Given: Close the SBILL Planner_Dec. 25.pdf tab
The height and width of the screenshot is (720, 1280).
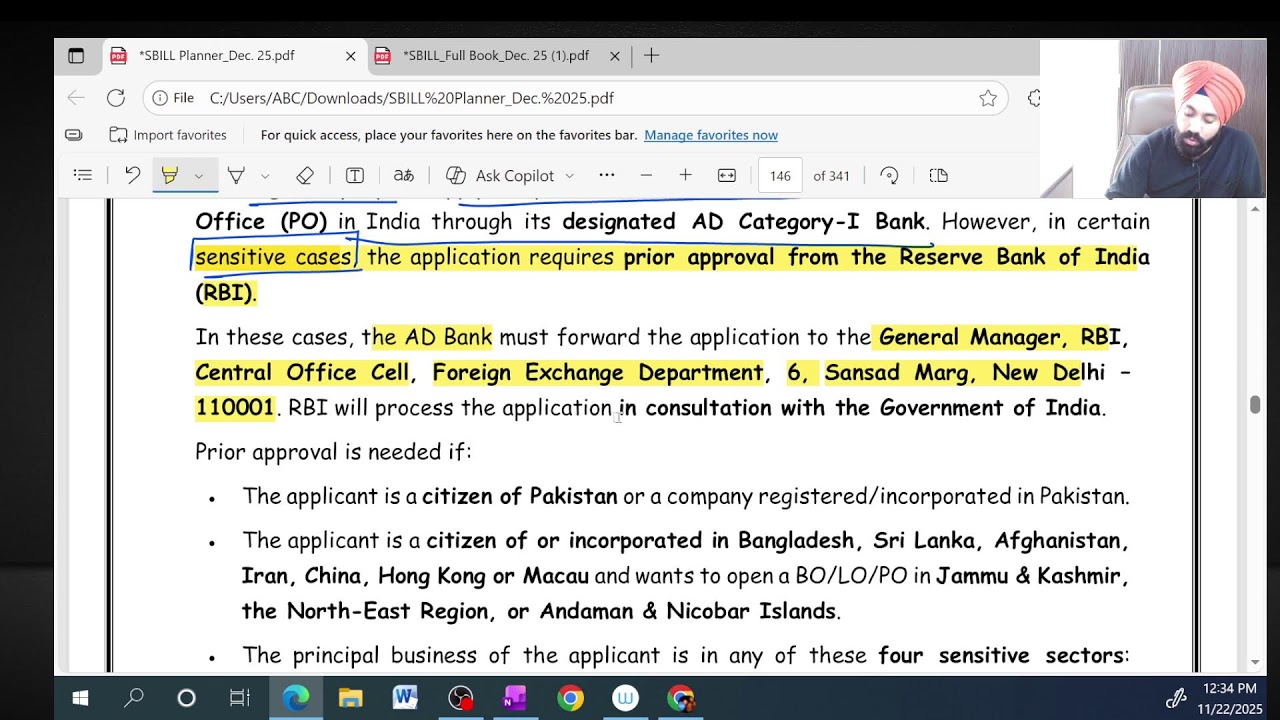Looking at the screenshot, I should [350, 56].
